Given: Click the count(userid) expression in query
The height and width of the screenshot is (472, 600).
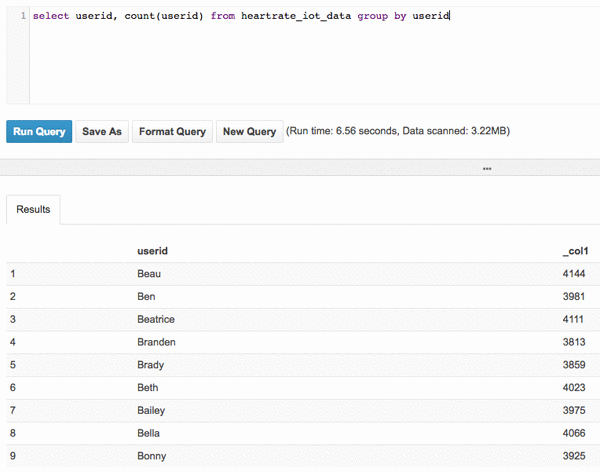Looking at the screenshot, I should pyautogui.click(x=164, y=16).
